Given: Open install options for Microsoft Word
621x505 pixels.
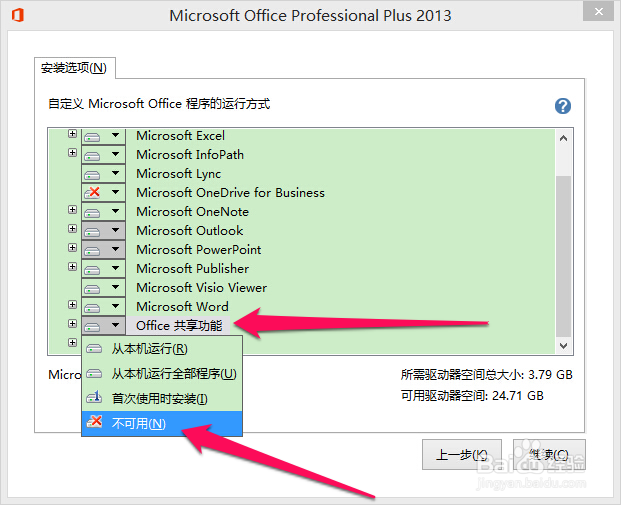Looking at the screenshot, I should [x=103, y=307].
